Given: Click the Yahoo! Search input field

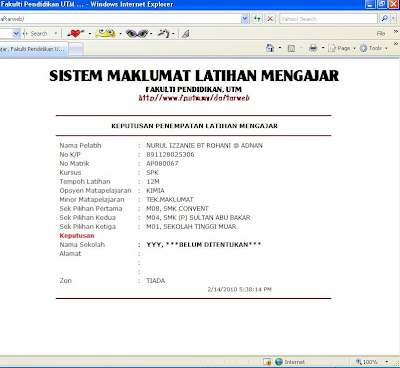Looking at the screenshot, I should [x=328, y=19].
